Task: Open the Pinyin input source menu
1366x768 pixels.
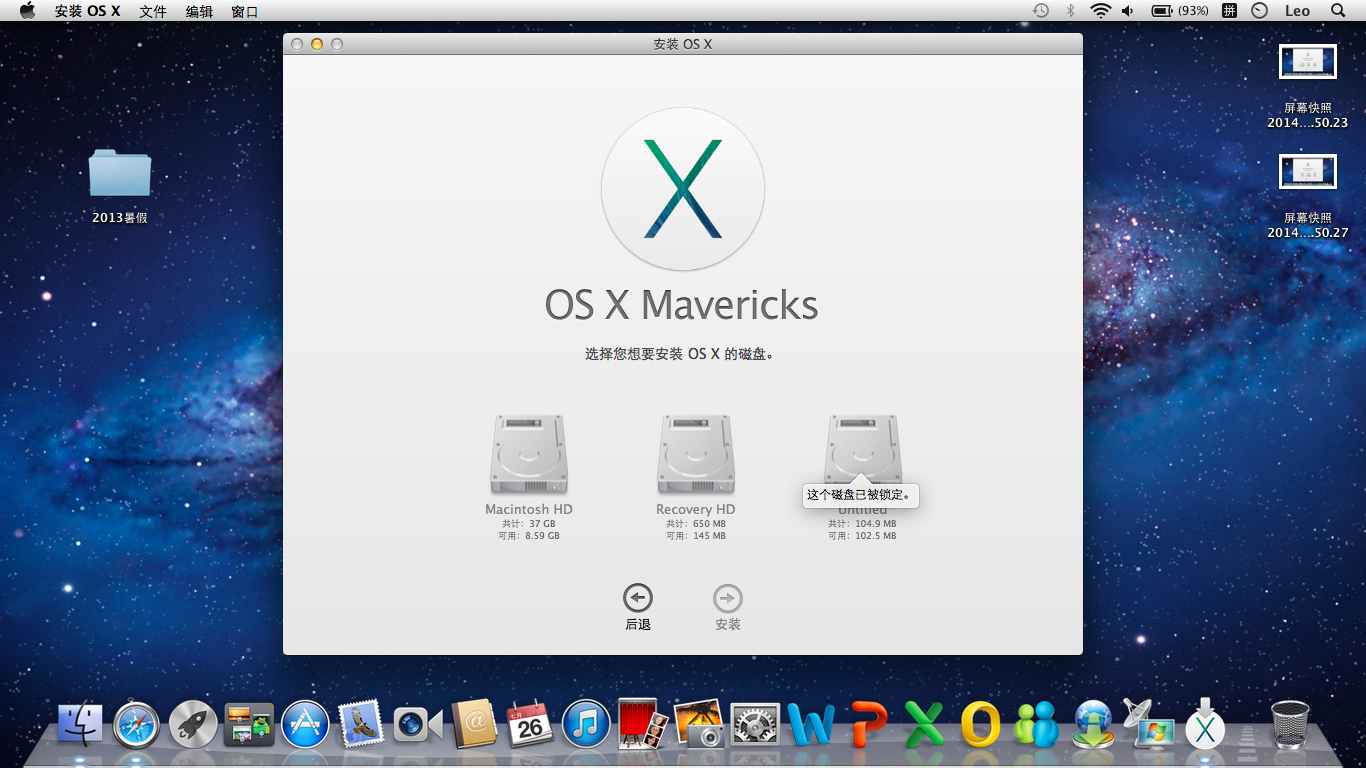Action: (1229, 11)
